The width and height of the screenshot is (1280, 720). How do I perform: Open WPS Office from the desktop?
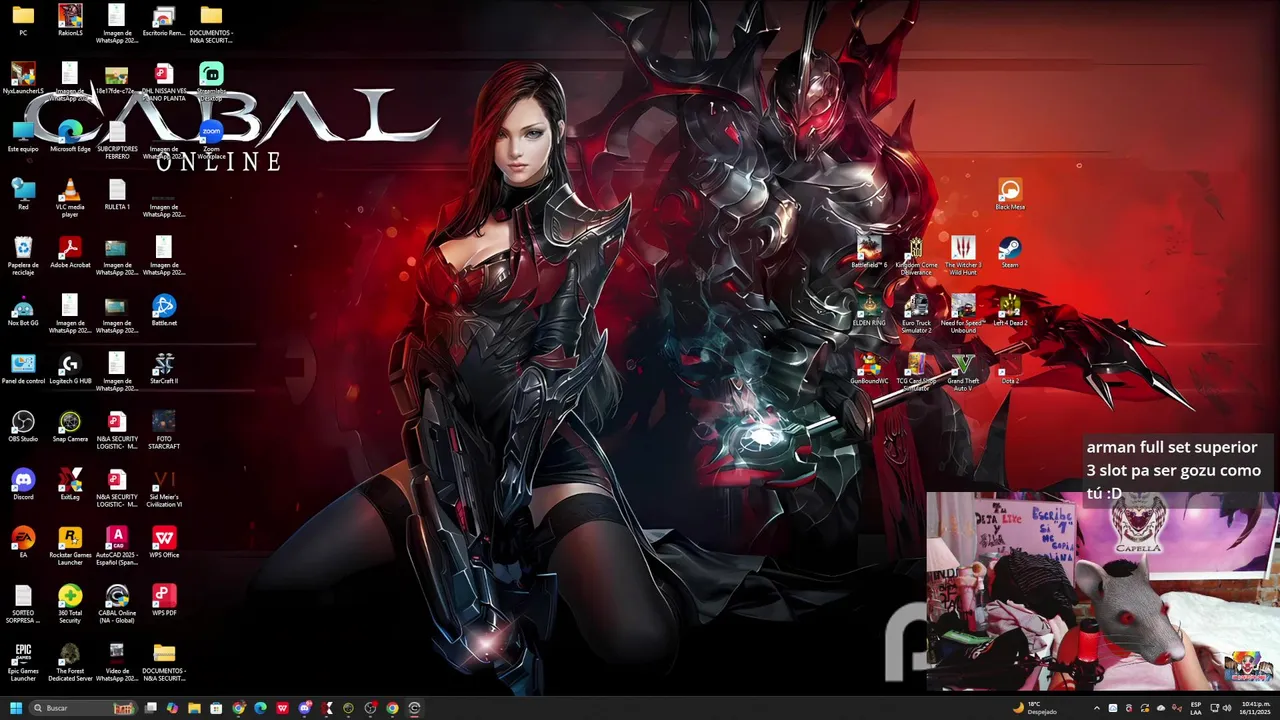coord(164,542)
